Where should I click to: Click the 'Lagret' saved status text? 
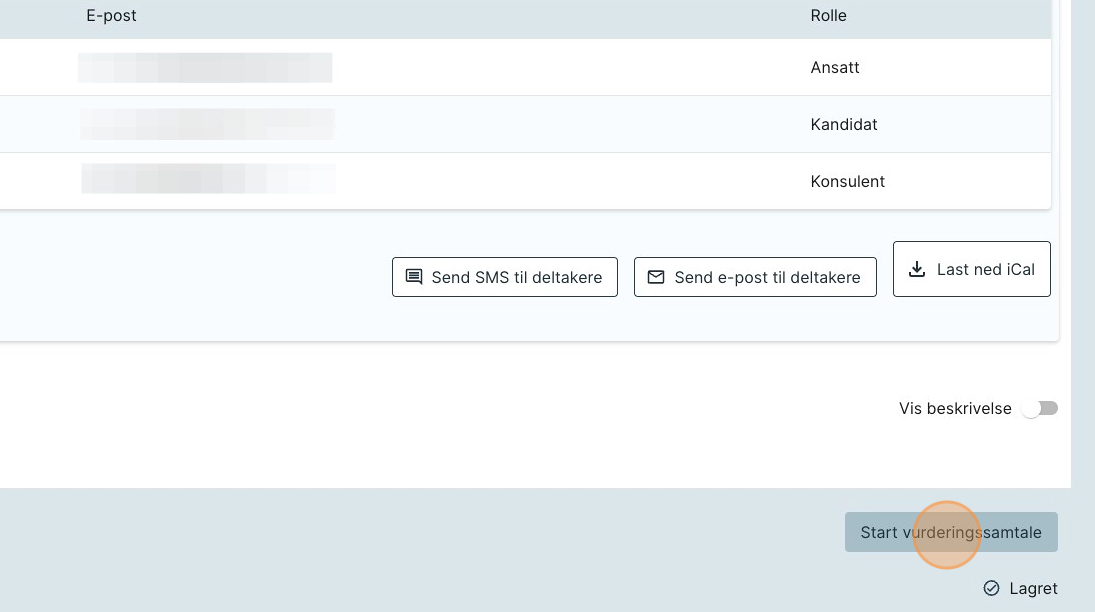(1033, 588)
